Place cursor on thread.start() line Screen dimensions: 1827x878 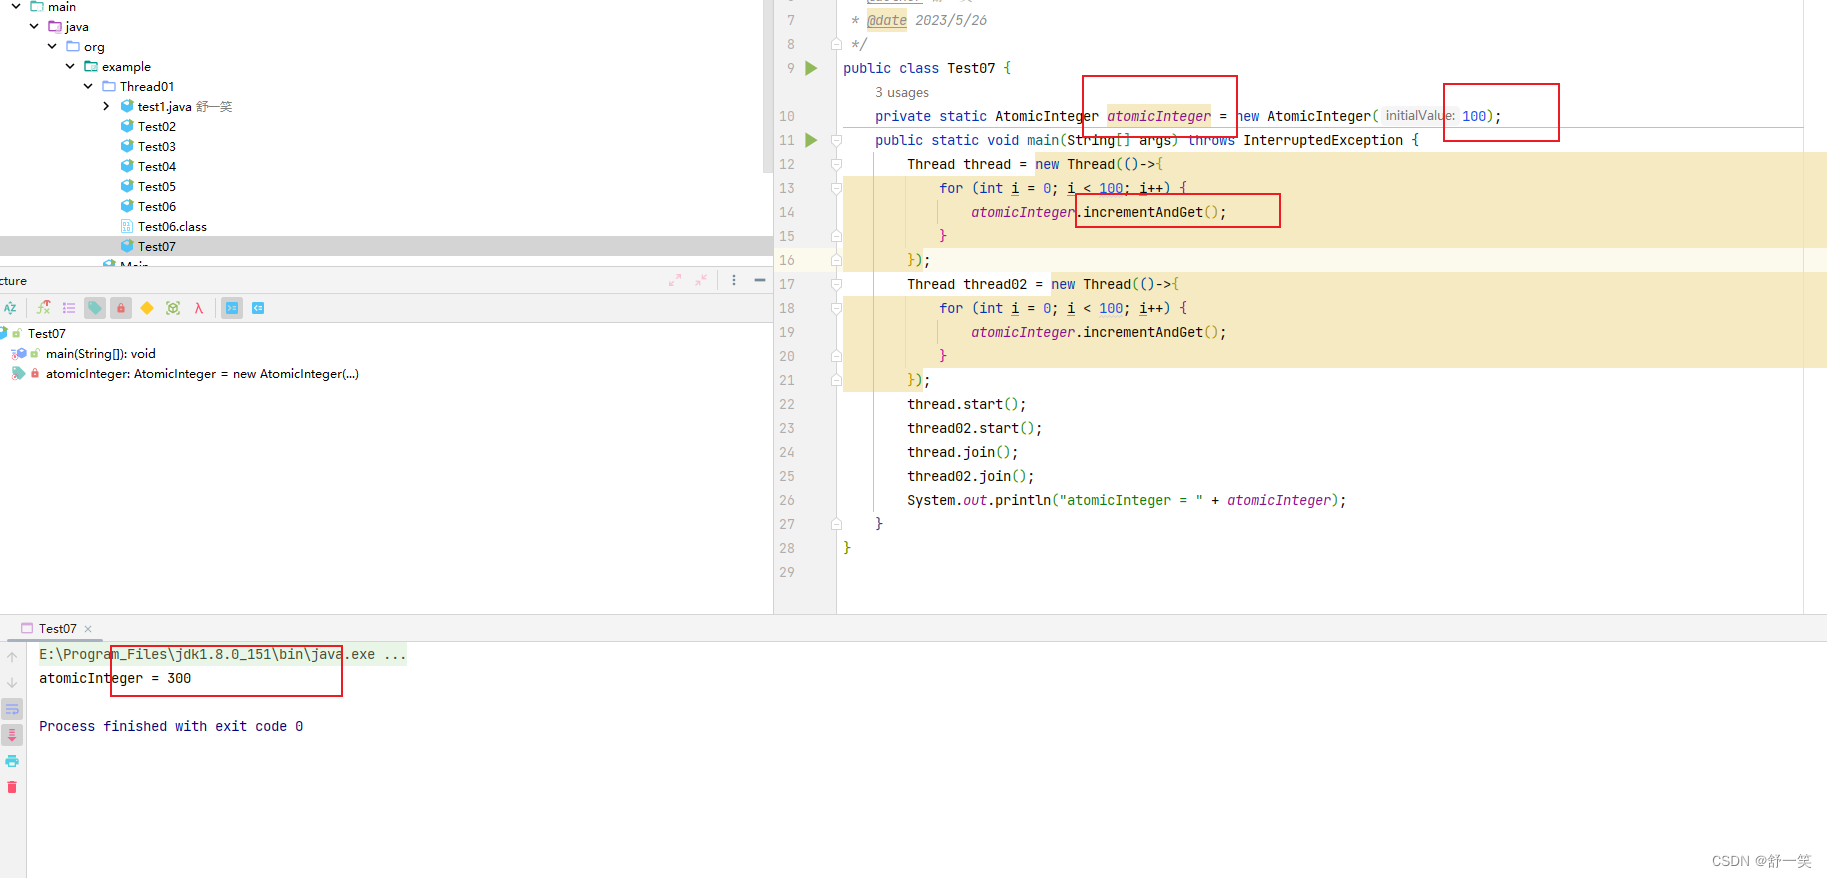click(x=967, y=404)
